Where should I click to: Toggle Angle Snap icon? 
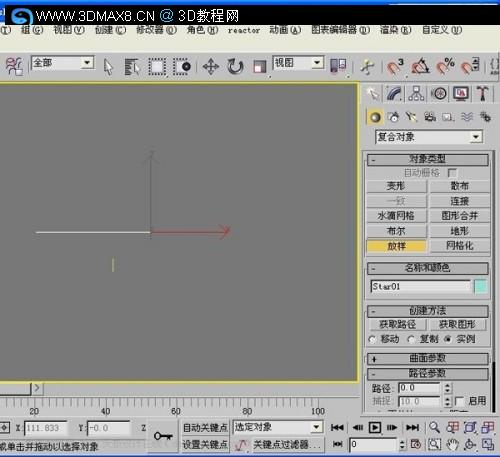tap(420, 66)
